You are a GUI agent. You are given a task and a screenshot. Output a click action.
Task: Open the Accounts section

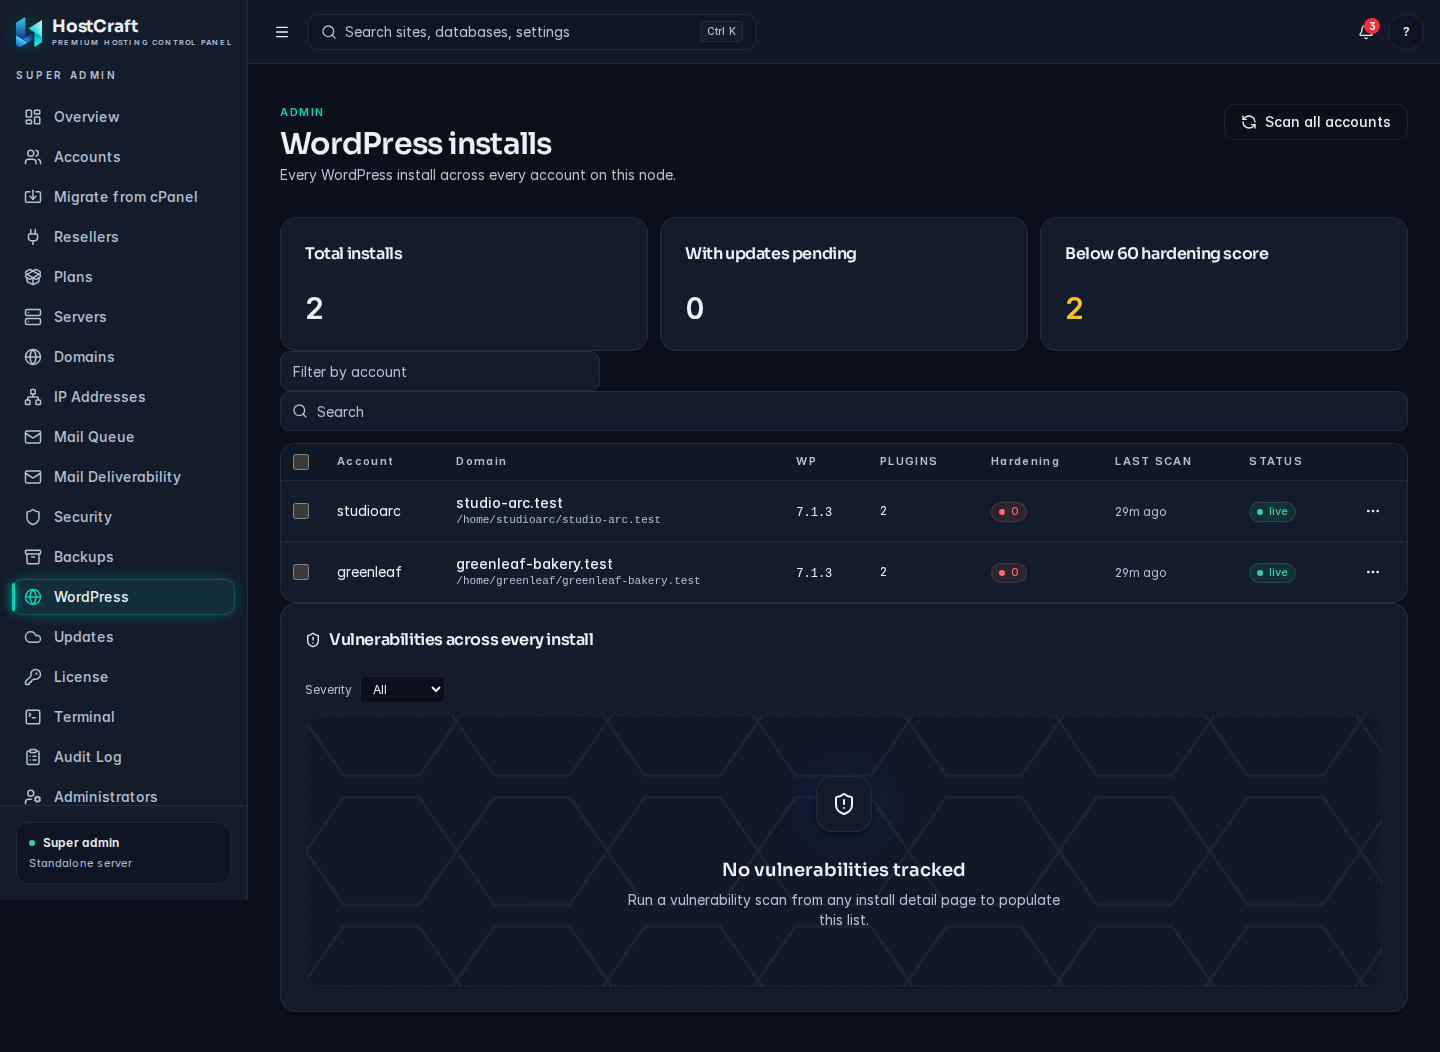123,157
